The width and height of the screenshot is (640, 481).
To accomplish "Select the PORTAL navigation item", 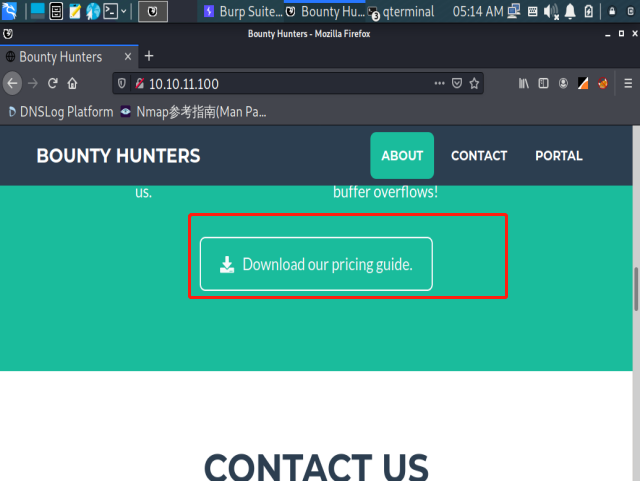I will click(559, 156).
